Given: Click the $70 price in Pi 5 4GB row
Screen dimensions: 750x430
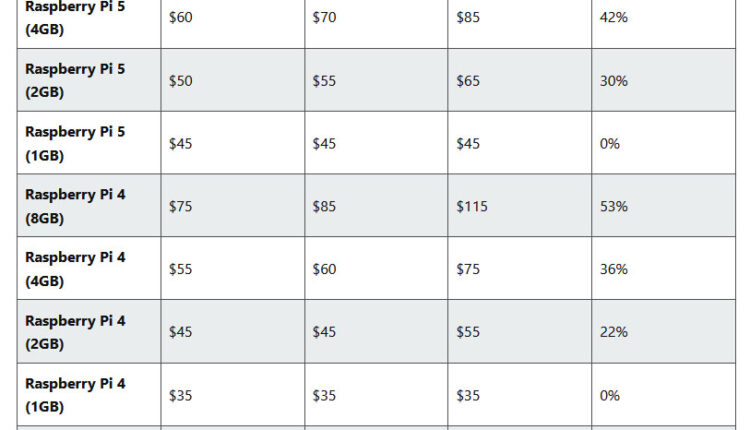Looking at the screenshot, I should 324,17.
